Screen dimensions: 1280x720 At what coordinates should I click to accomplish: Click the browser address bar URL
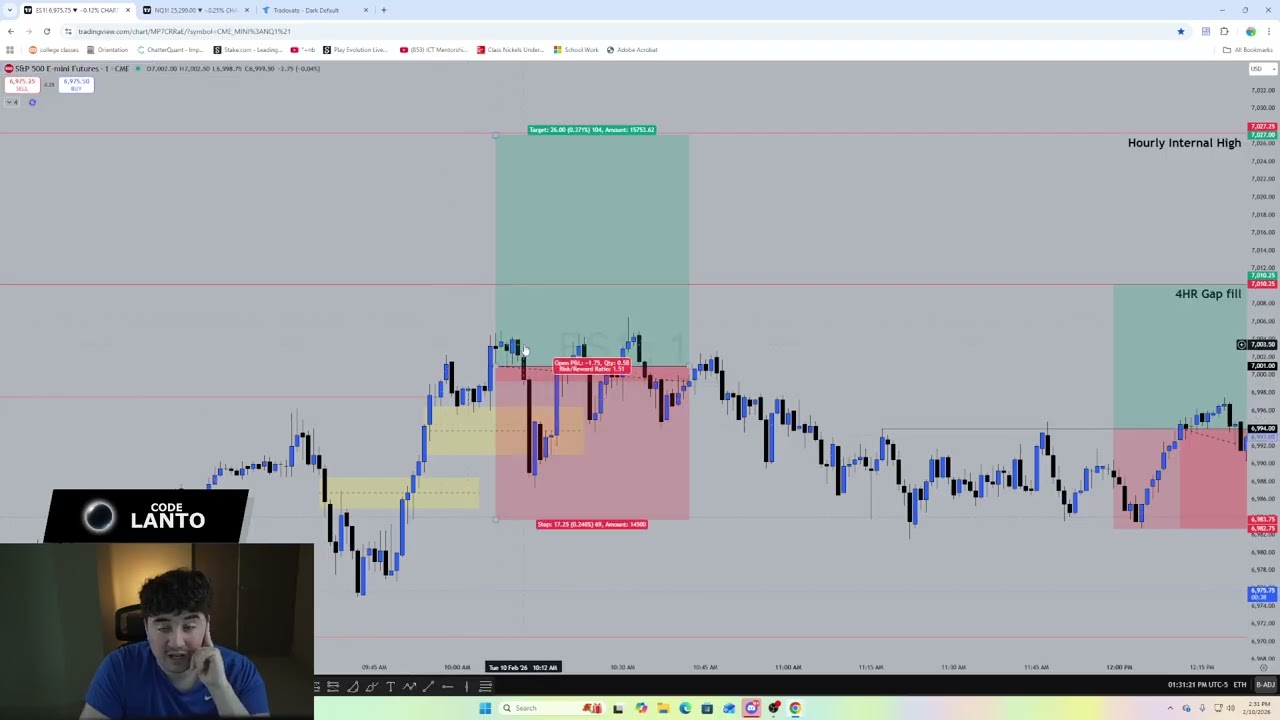coord(184,31)
